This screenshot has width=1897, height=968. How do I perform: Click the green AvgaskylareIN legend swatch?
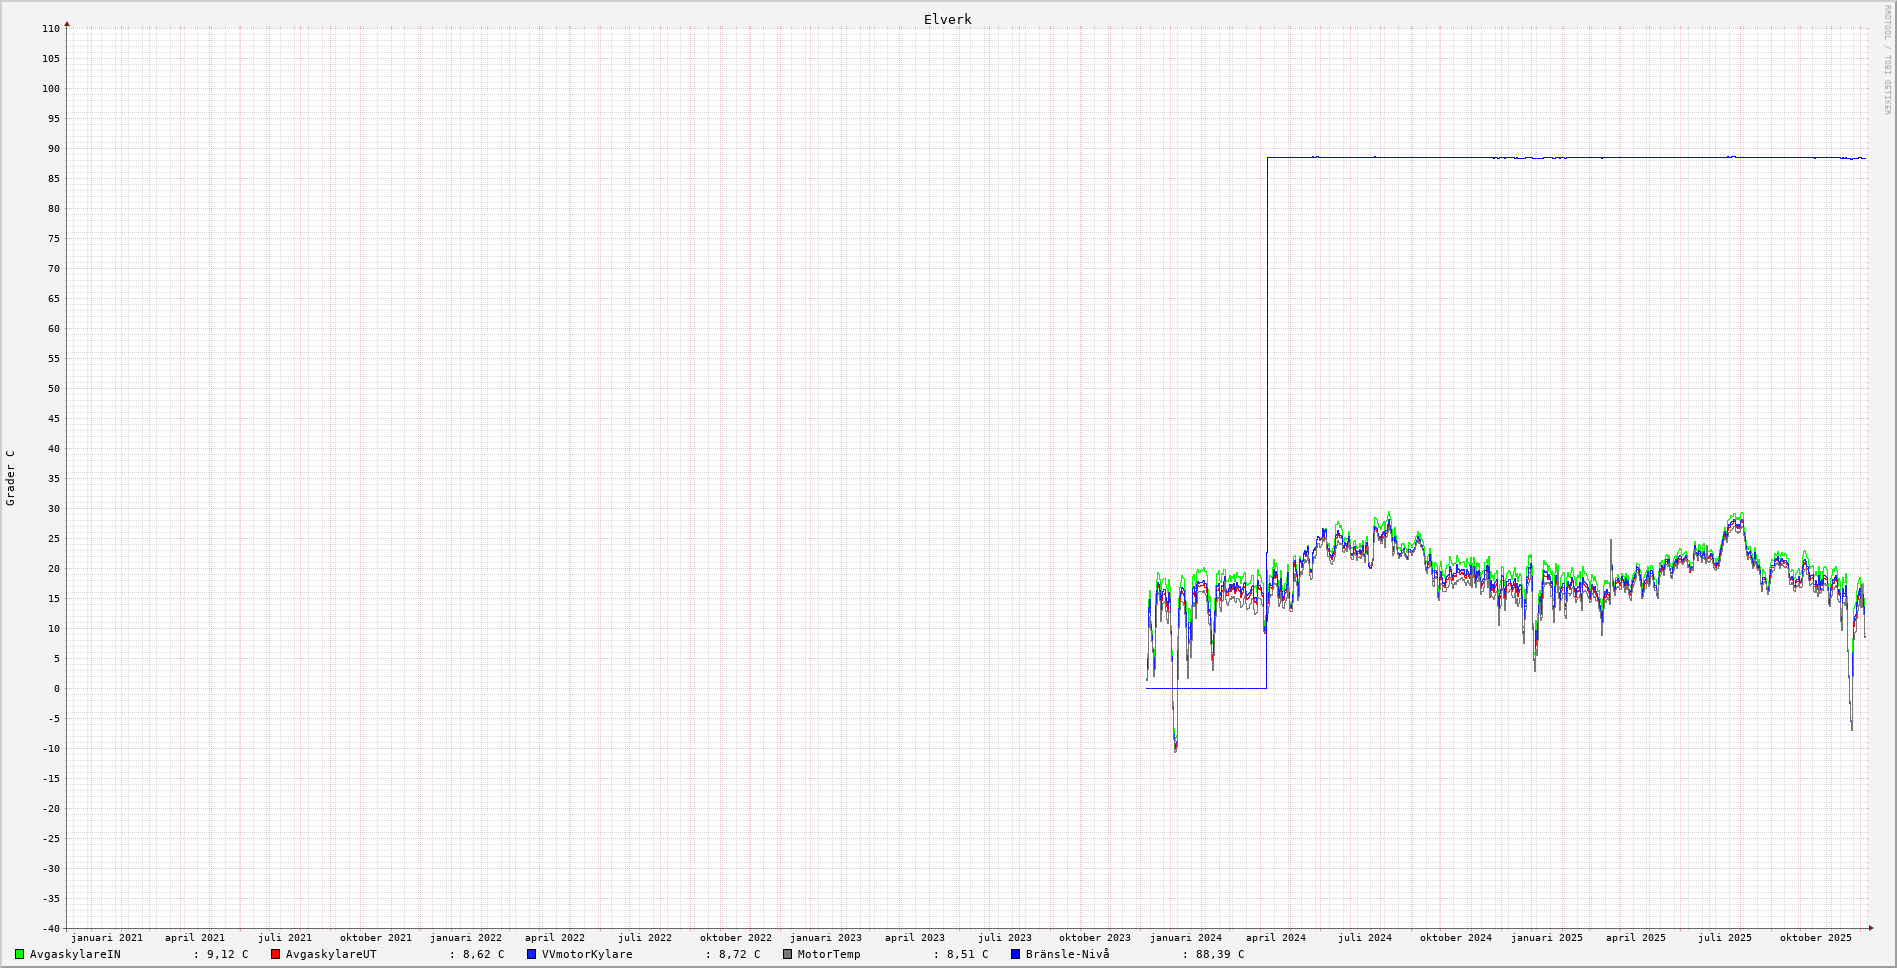pyautogui.click(x=19, y=954)
